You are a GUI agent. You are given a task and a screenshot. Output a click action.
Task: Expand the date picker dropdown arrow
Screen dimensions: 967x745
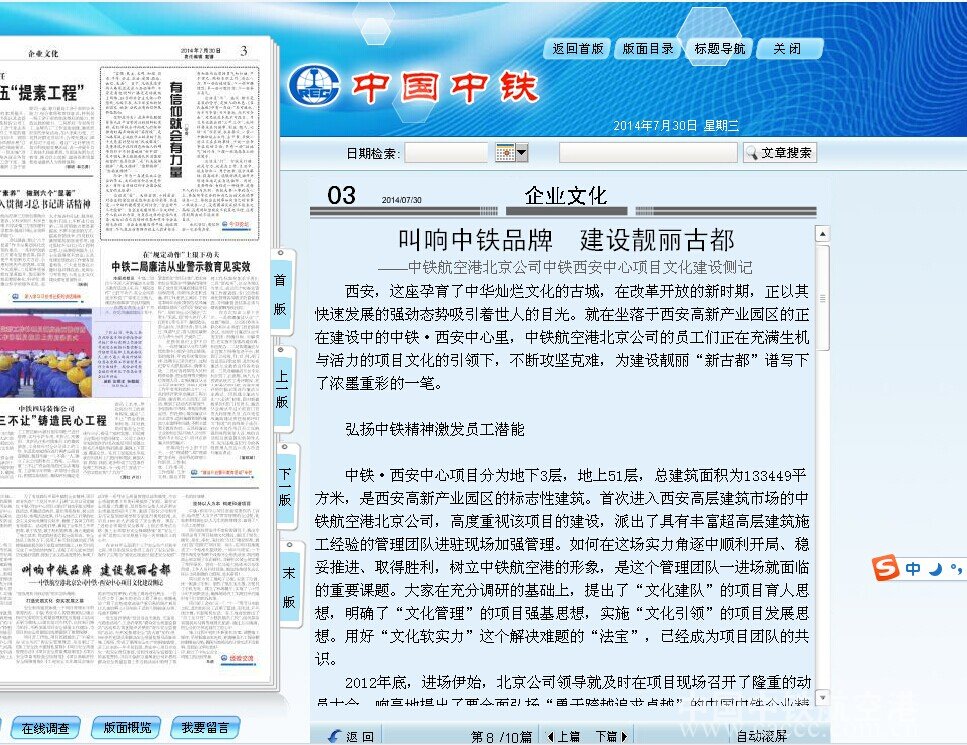(522, 152)
